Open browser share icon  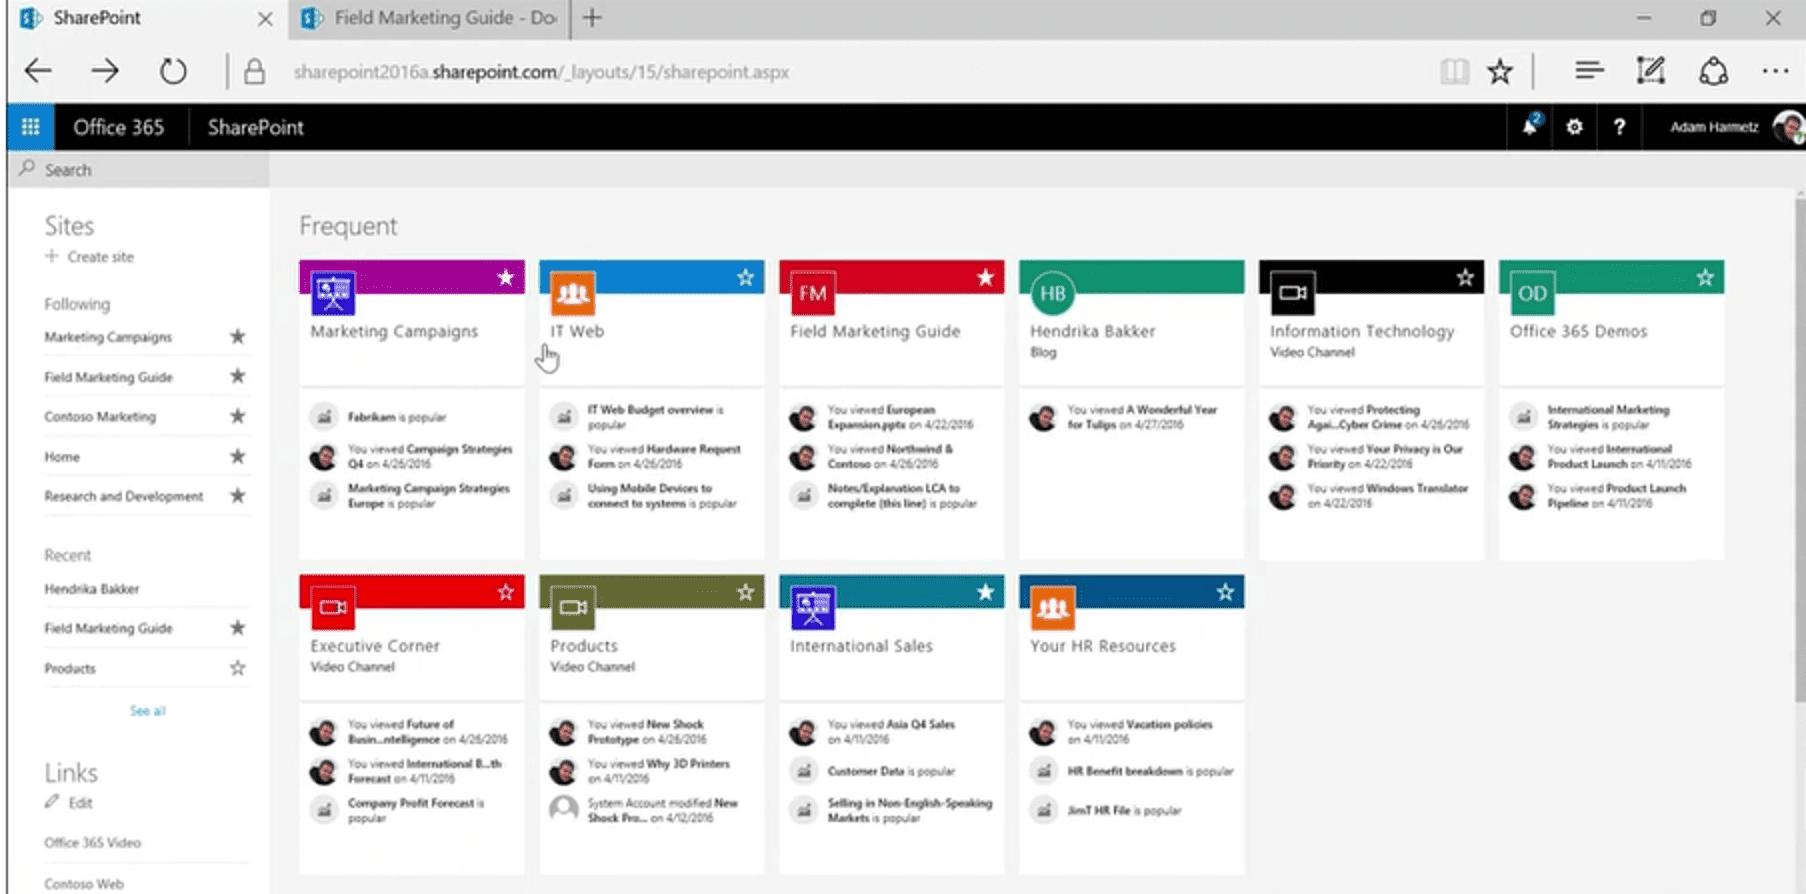pos(1713,71)
